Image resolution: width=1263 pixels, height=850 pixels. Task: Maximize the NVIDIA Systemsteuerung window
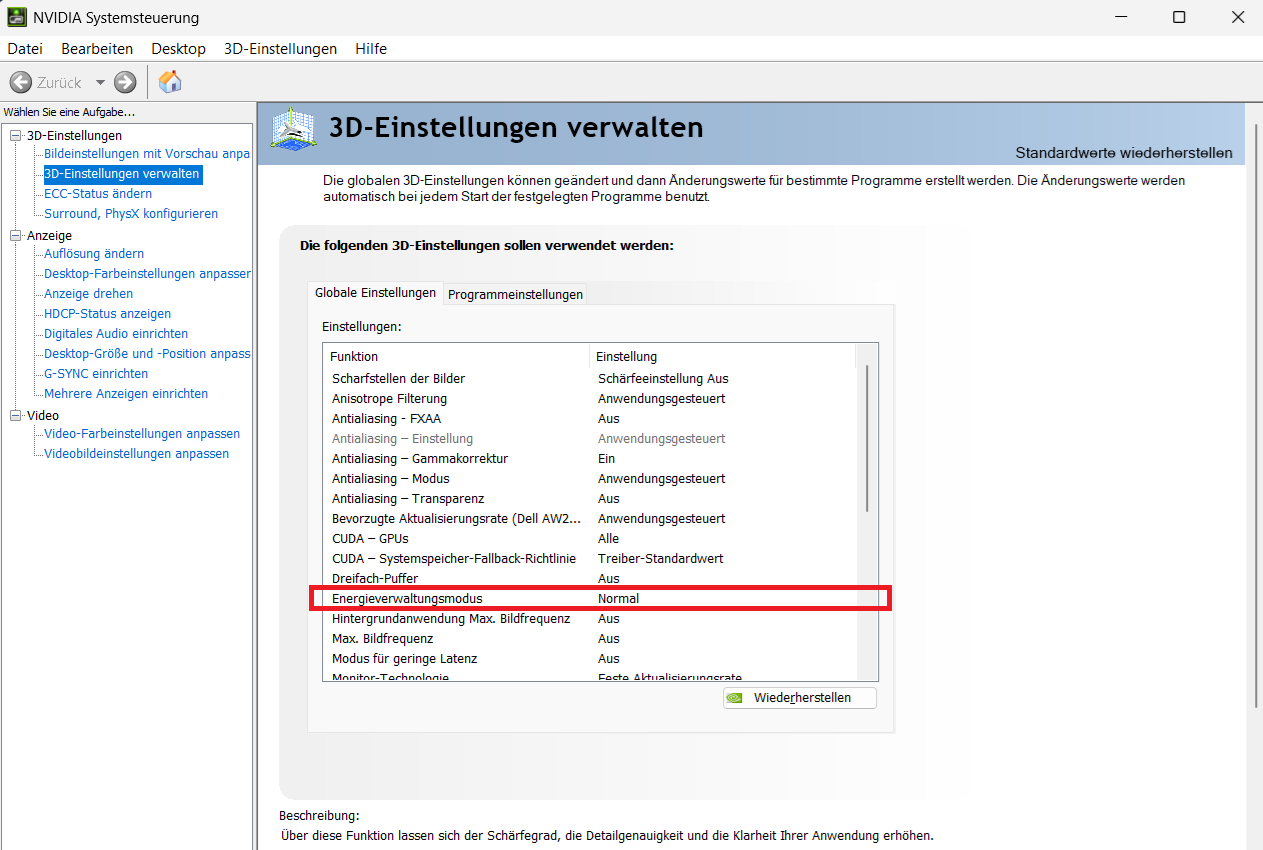pyautogui.click(x=1179, y=17)
